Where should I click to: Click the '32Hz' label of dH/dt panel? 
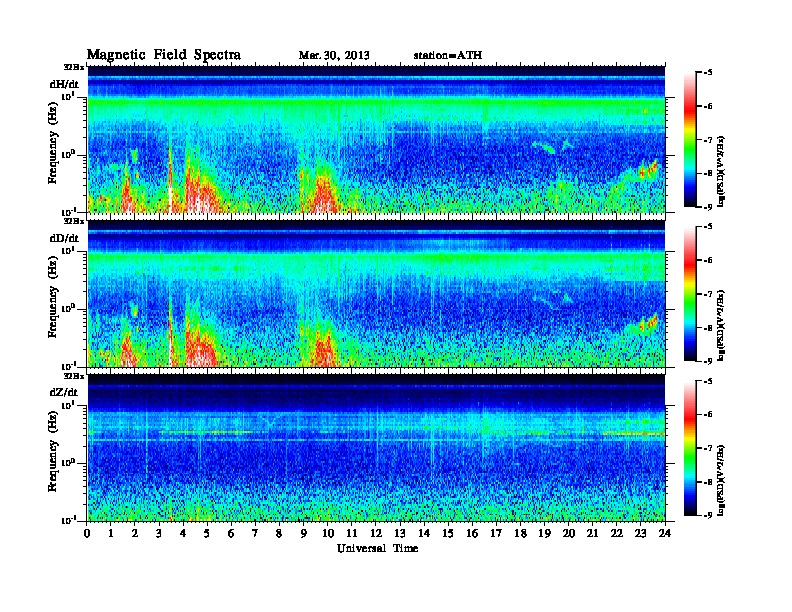tap(73, 67)
